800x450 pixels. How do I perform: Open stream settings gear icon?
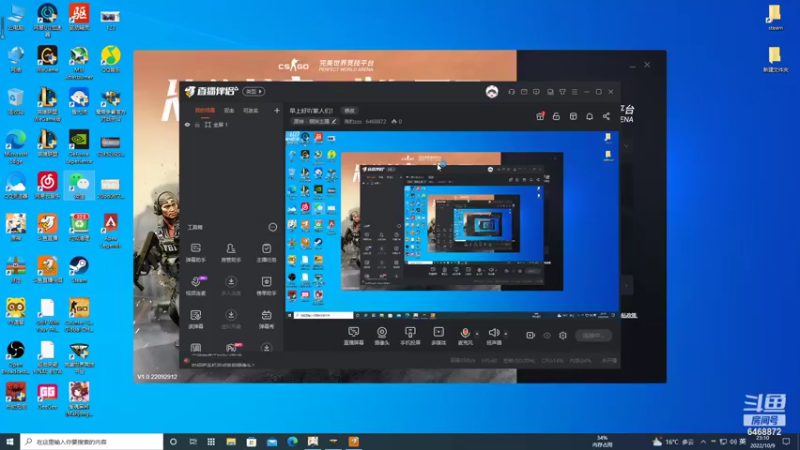tap(563, 335)
